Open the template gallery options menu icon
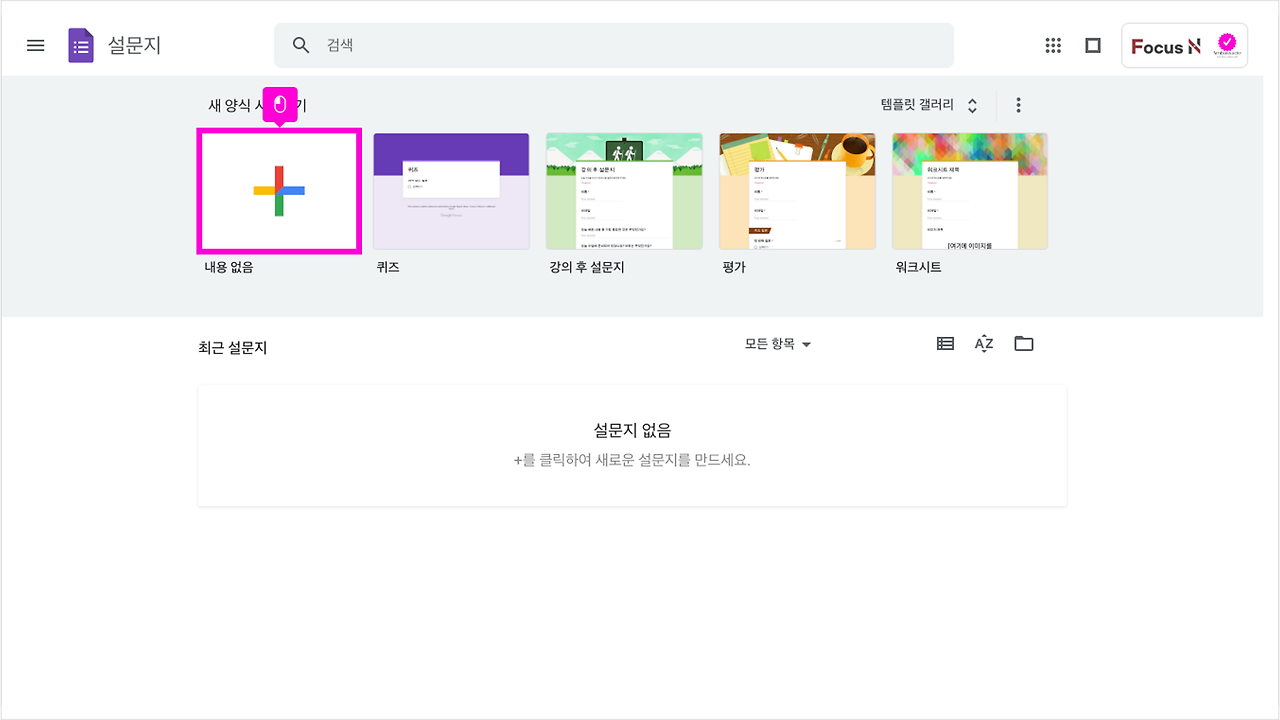 point(1018,104)
